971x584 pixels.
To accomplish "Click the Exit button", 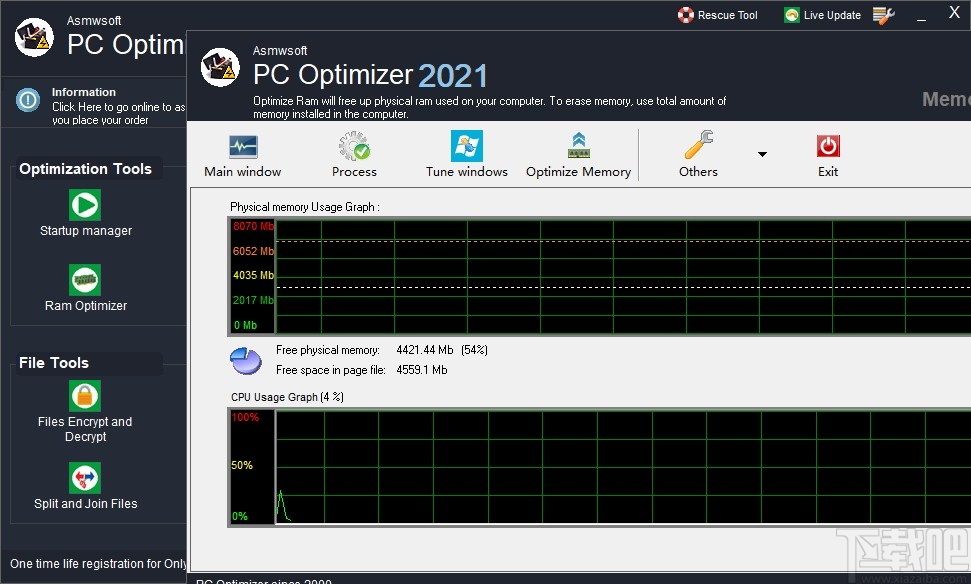I will 827,154.
